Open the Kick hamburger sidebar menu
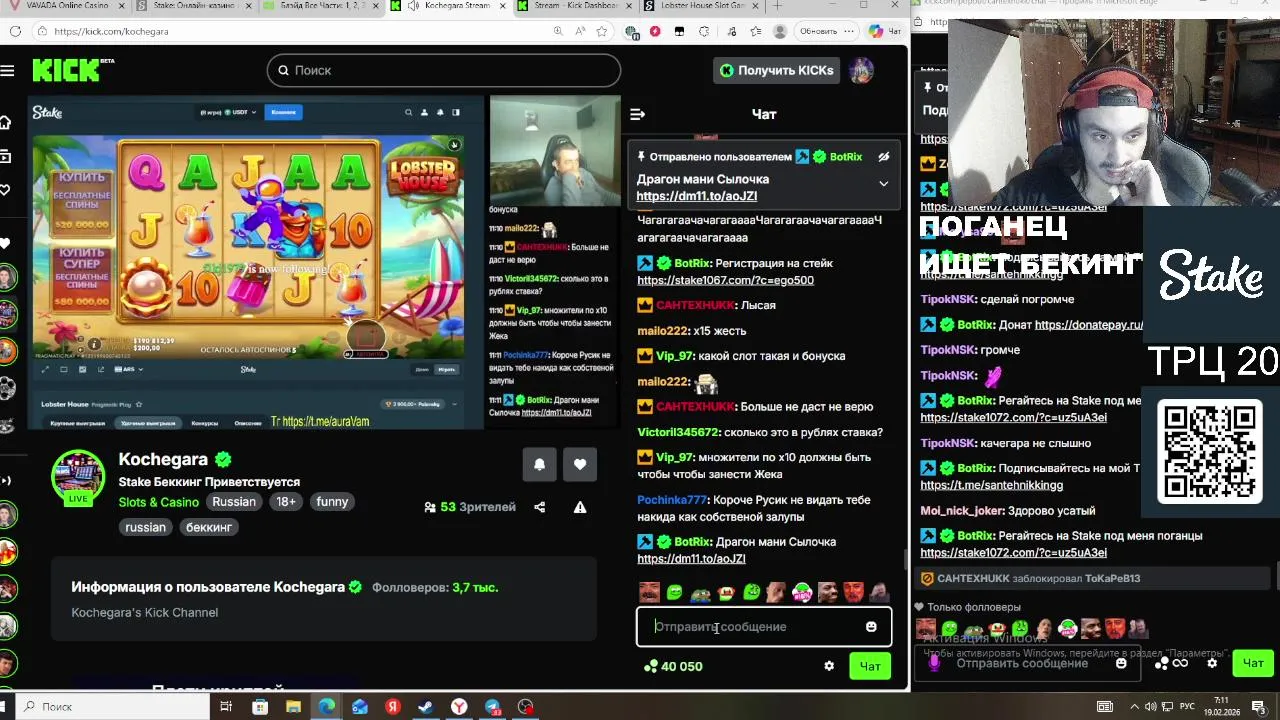Image resolution: width=1280 pixels, height=720 pixels. pos(8,70)
